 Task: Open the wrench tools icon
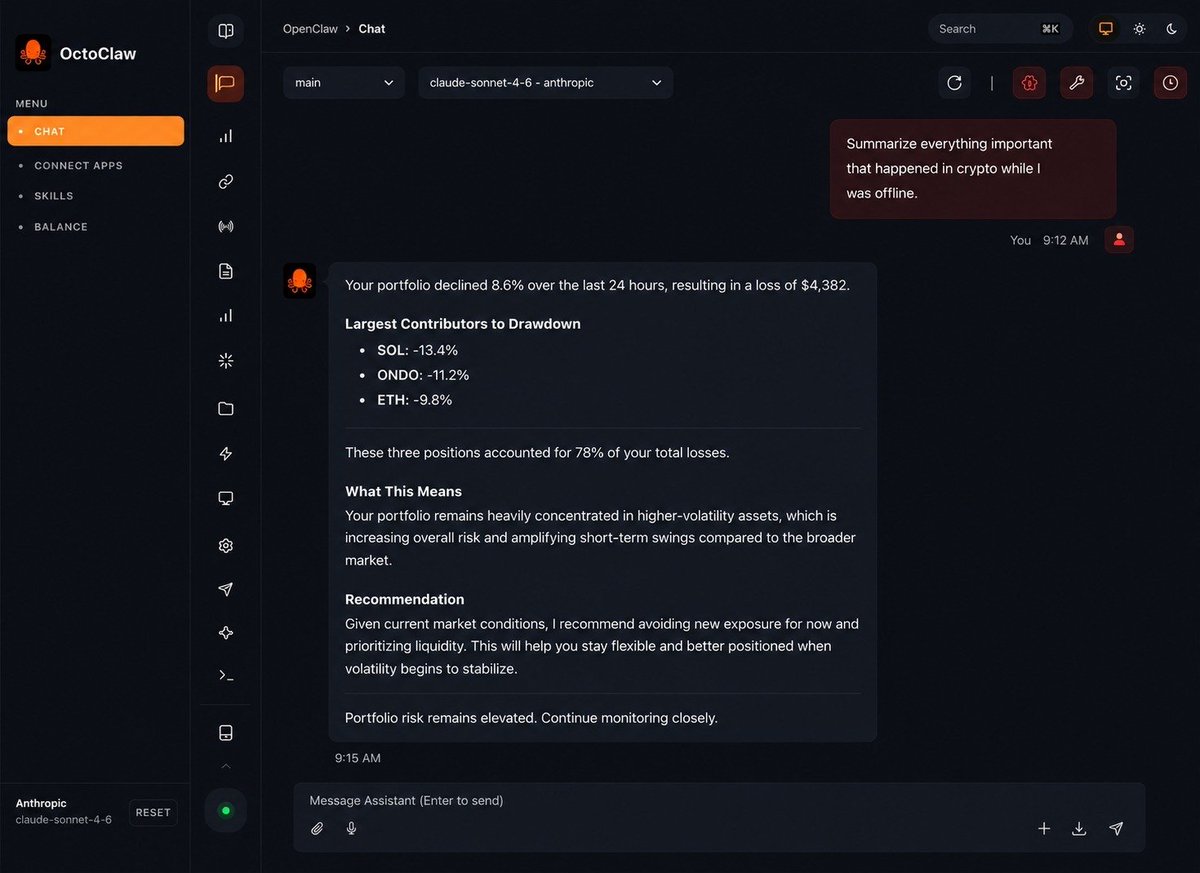click(x=1076, y=83)
